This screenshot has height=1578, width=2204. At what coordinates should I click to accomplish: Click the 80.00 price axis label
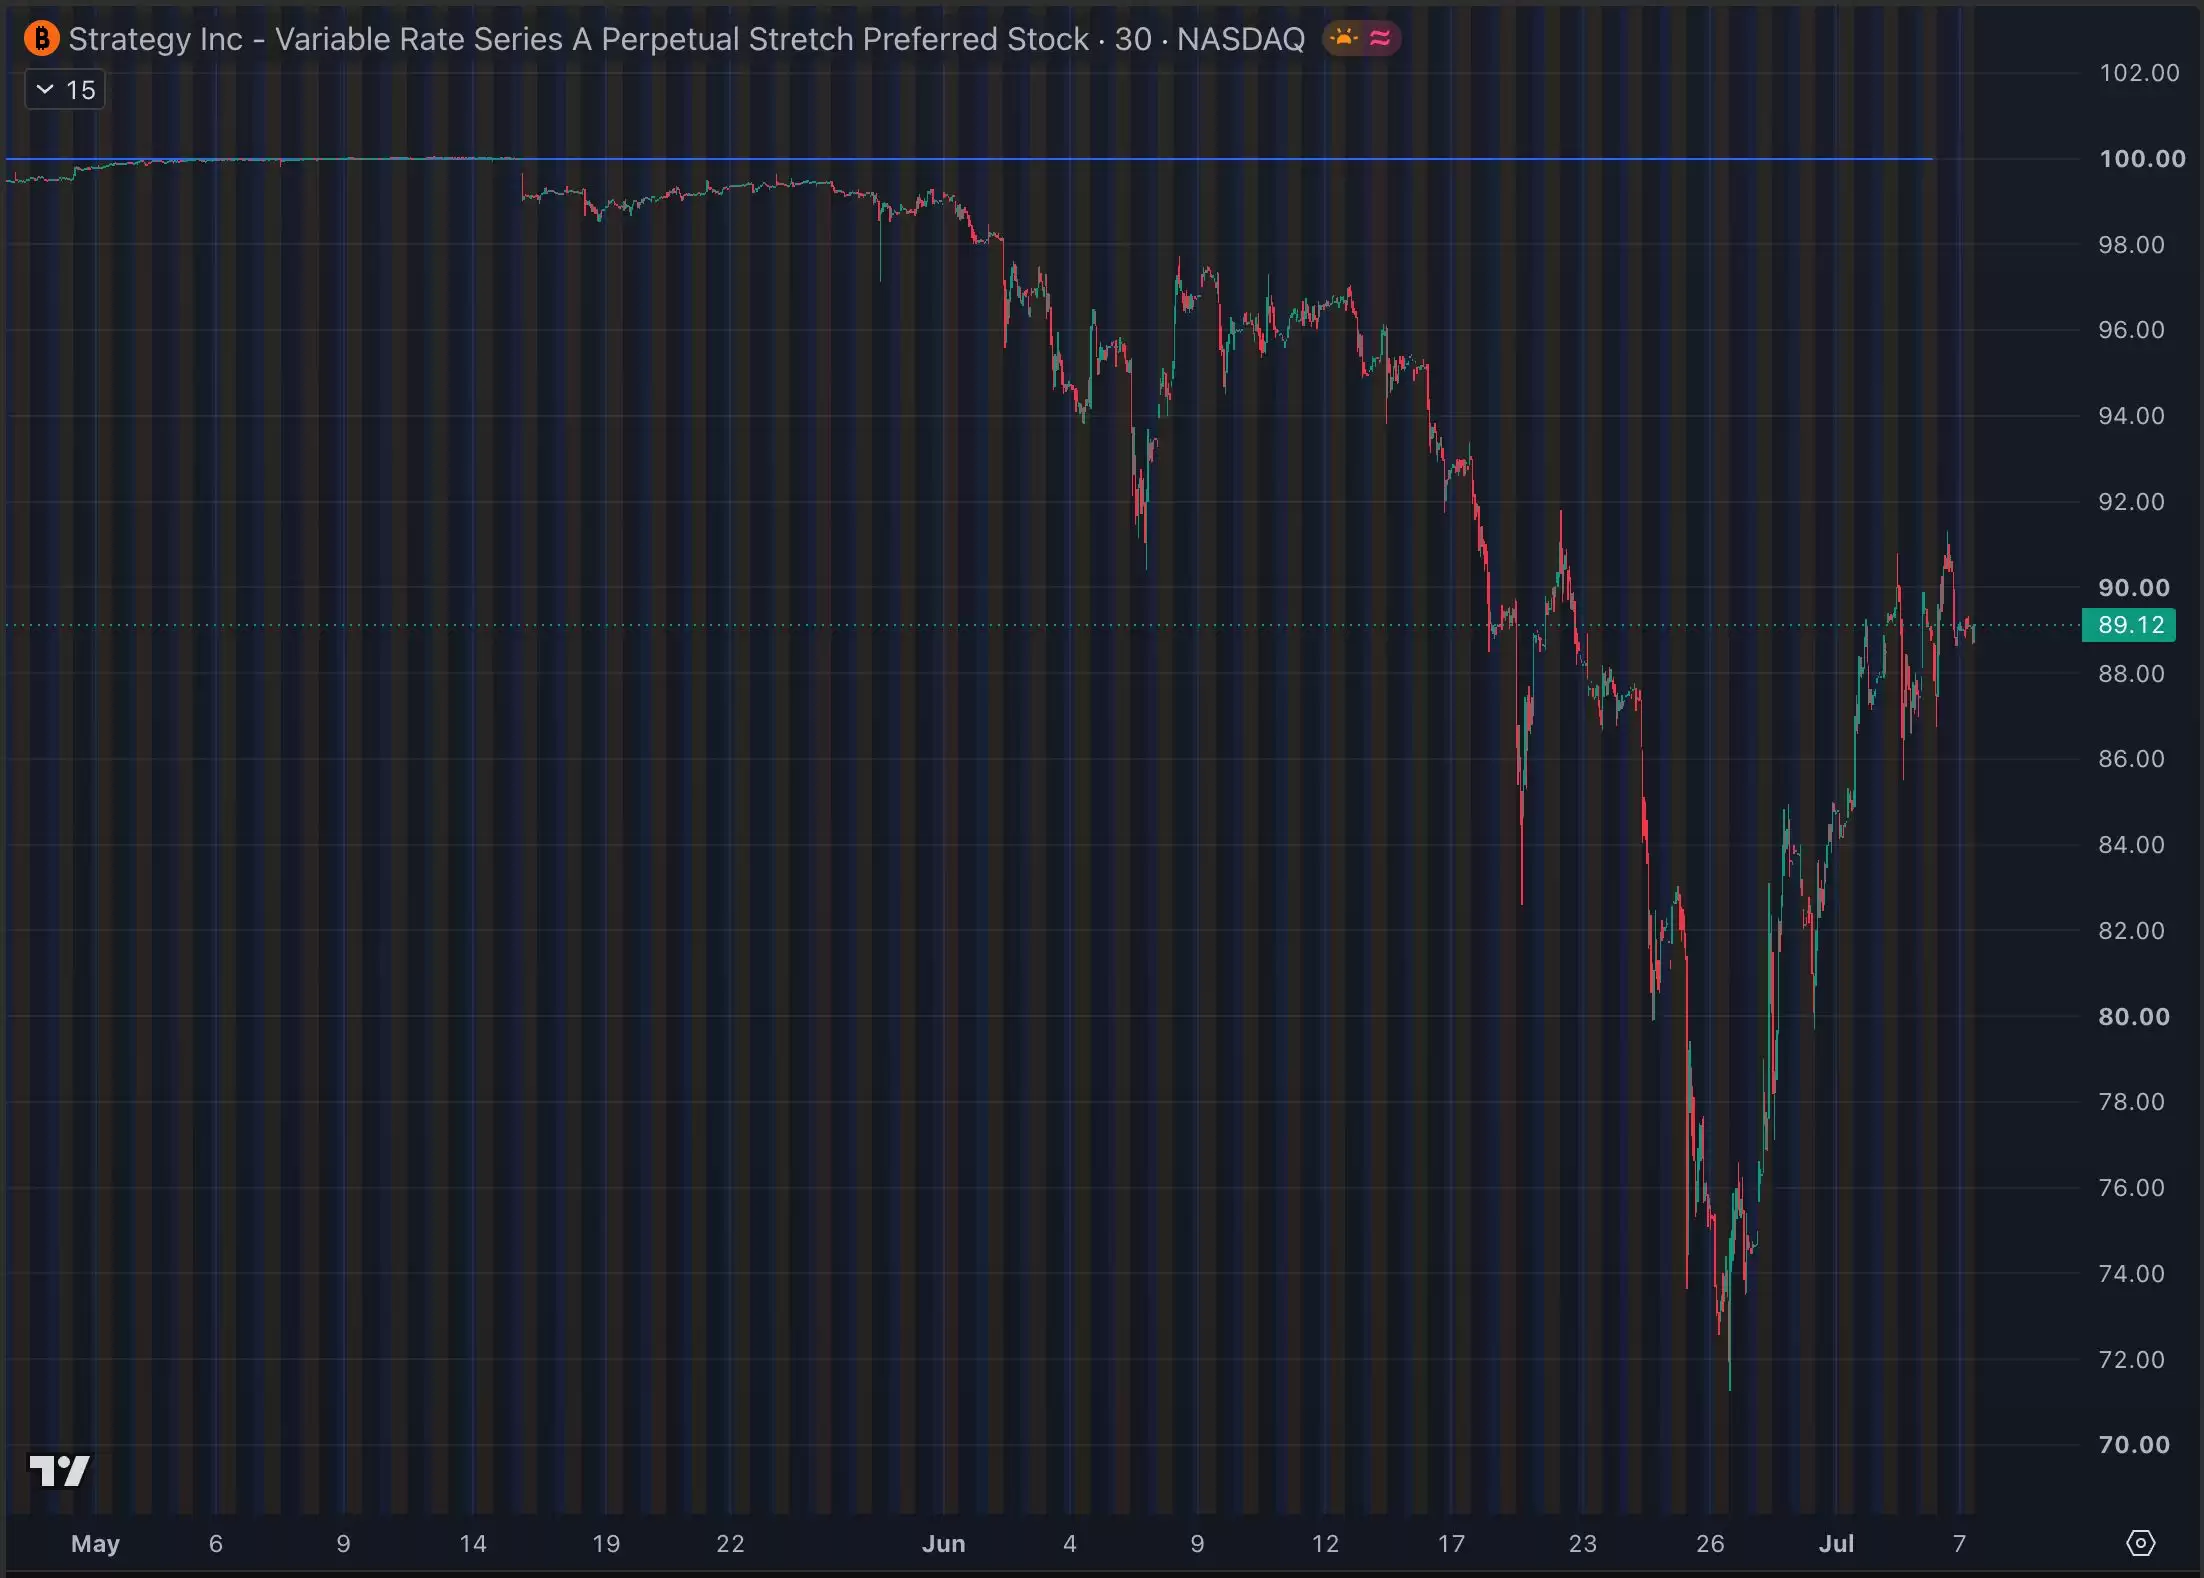2134,1017
